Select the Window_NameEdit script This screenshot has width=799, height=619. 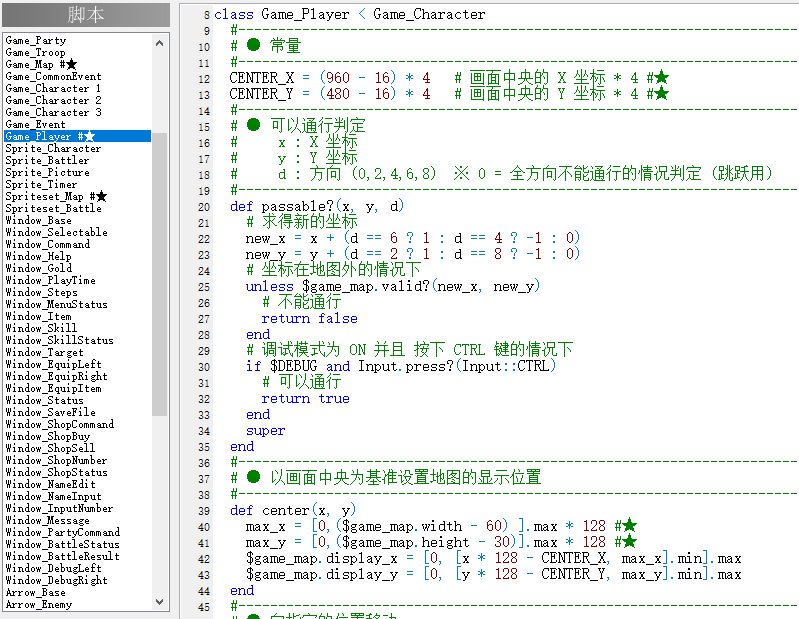tap(50, 484)
